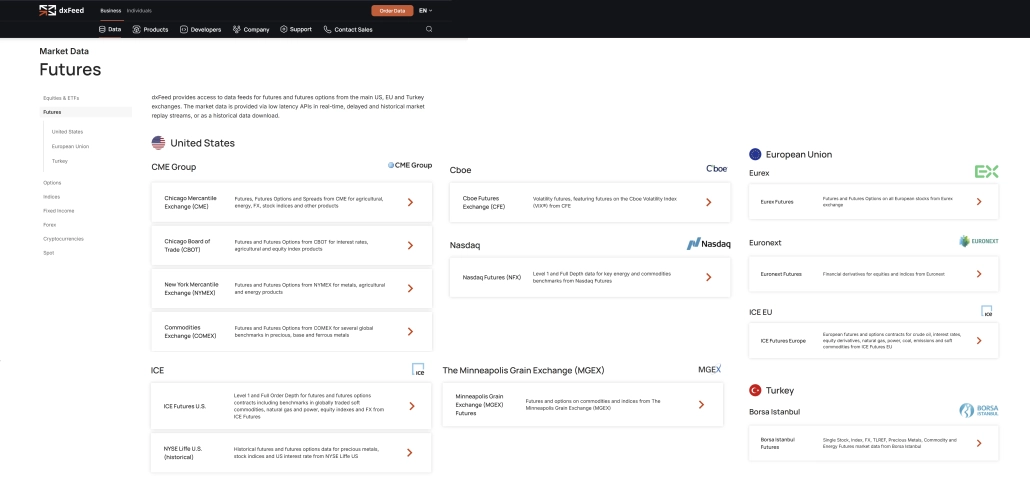Open Minneapolis Grain Exchange Futures arrow
1030x486 pixels.
(702, 405)
